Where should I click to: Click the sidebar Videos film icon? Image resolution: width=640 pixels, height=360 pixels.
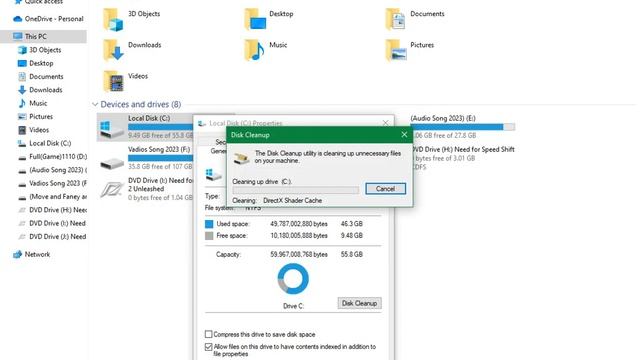22,130
